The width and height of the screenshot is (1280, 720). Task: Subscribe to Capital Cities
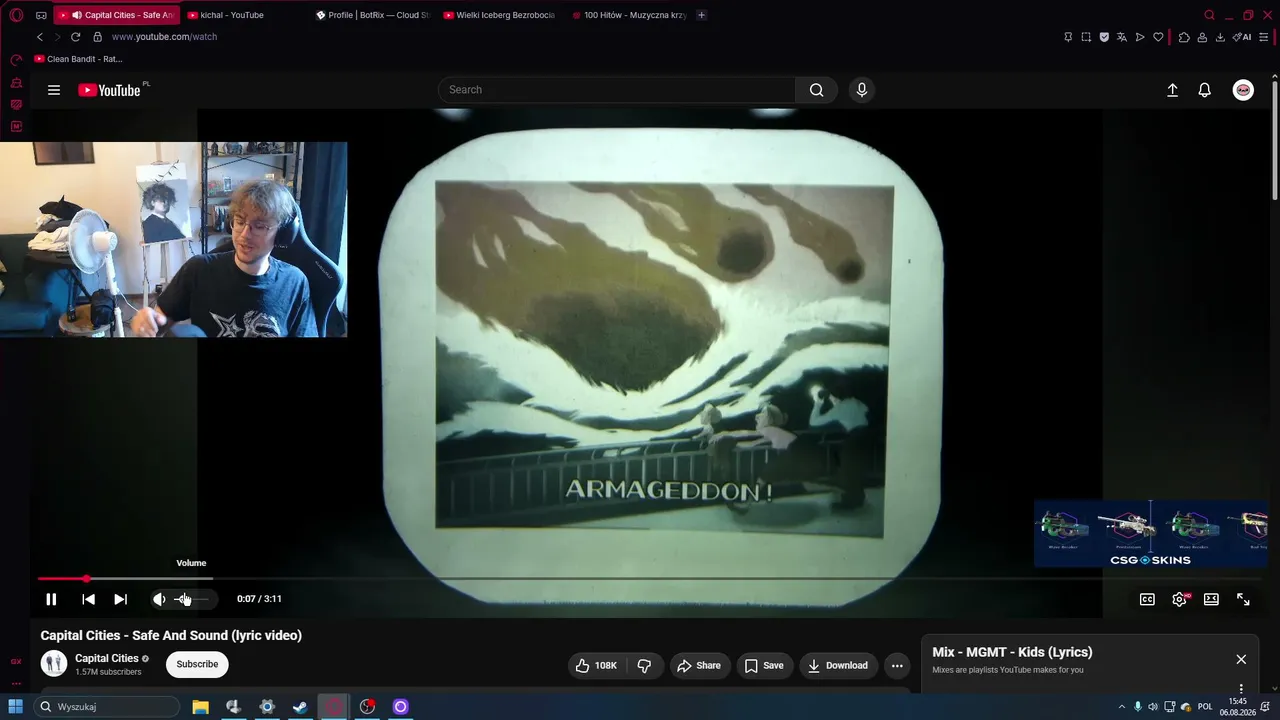point(197,664)
